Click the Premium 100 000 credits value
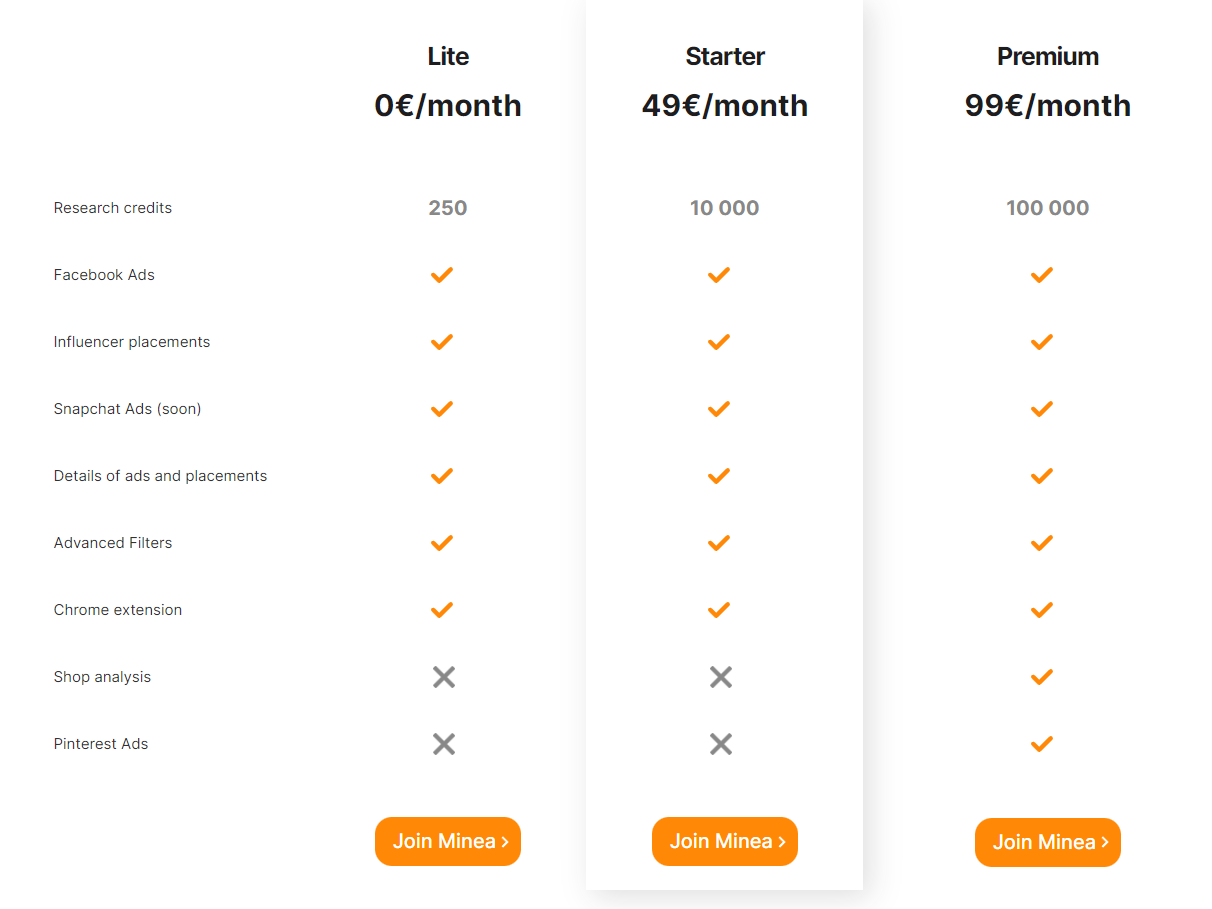Image resolution: width=1212 pixels, height=909 pixels. pos(1047,208)
